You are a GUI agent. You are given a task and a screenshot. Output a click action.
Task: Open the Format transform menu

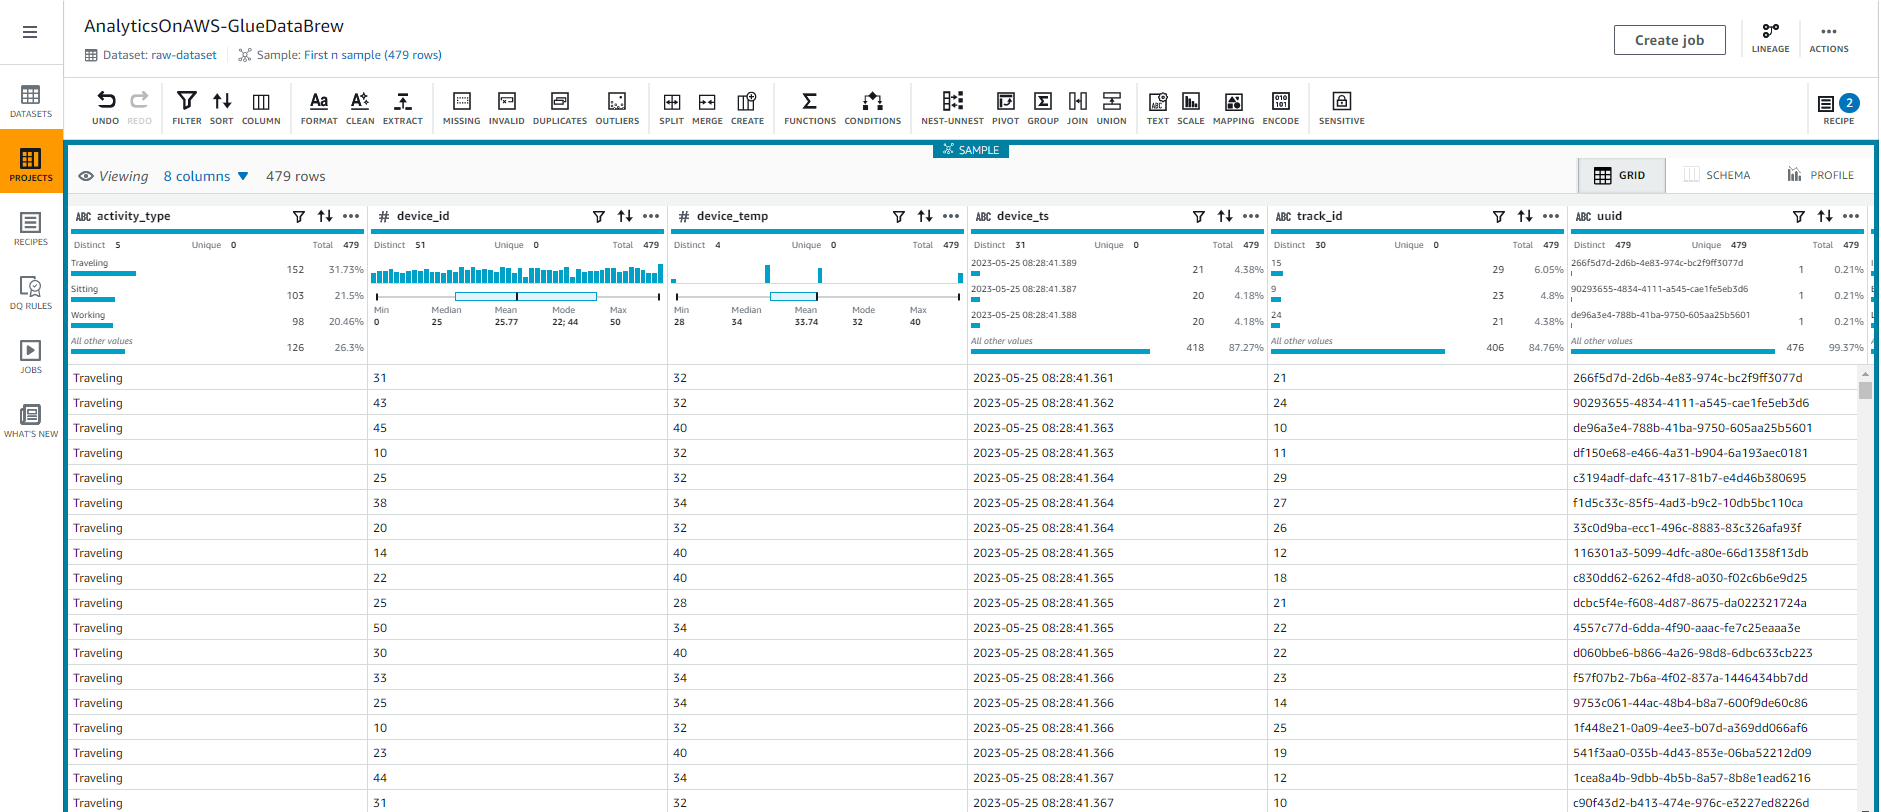click(319, 107)
